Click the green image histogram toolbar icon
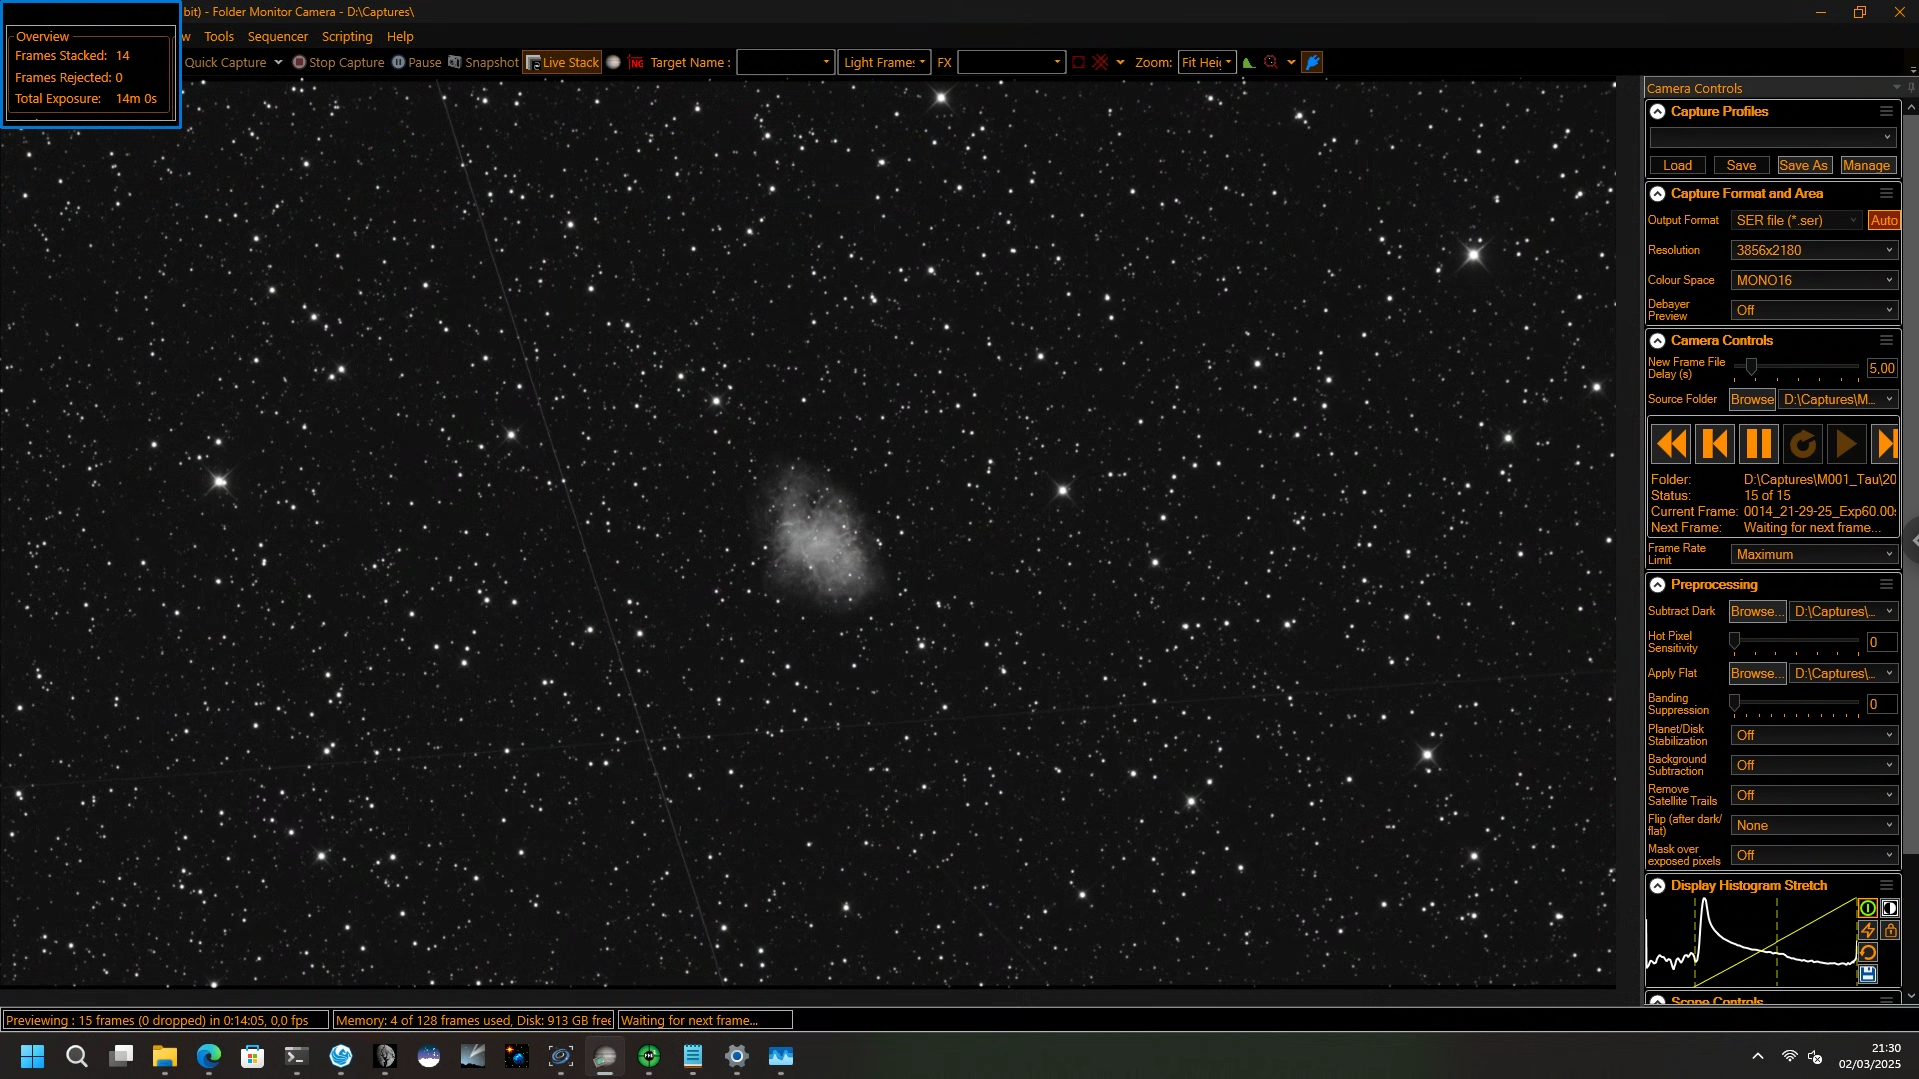The height and width of the screenshot is (1079, 1919). click(1249, 62)
